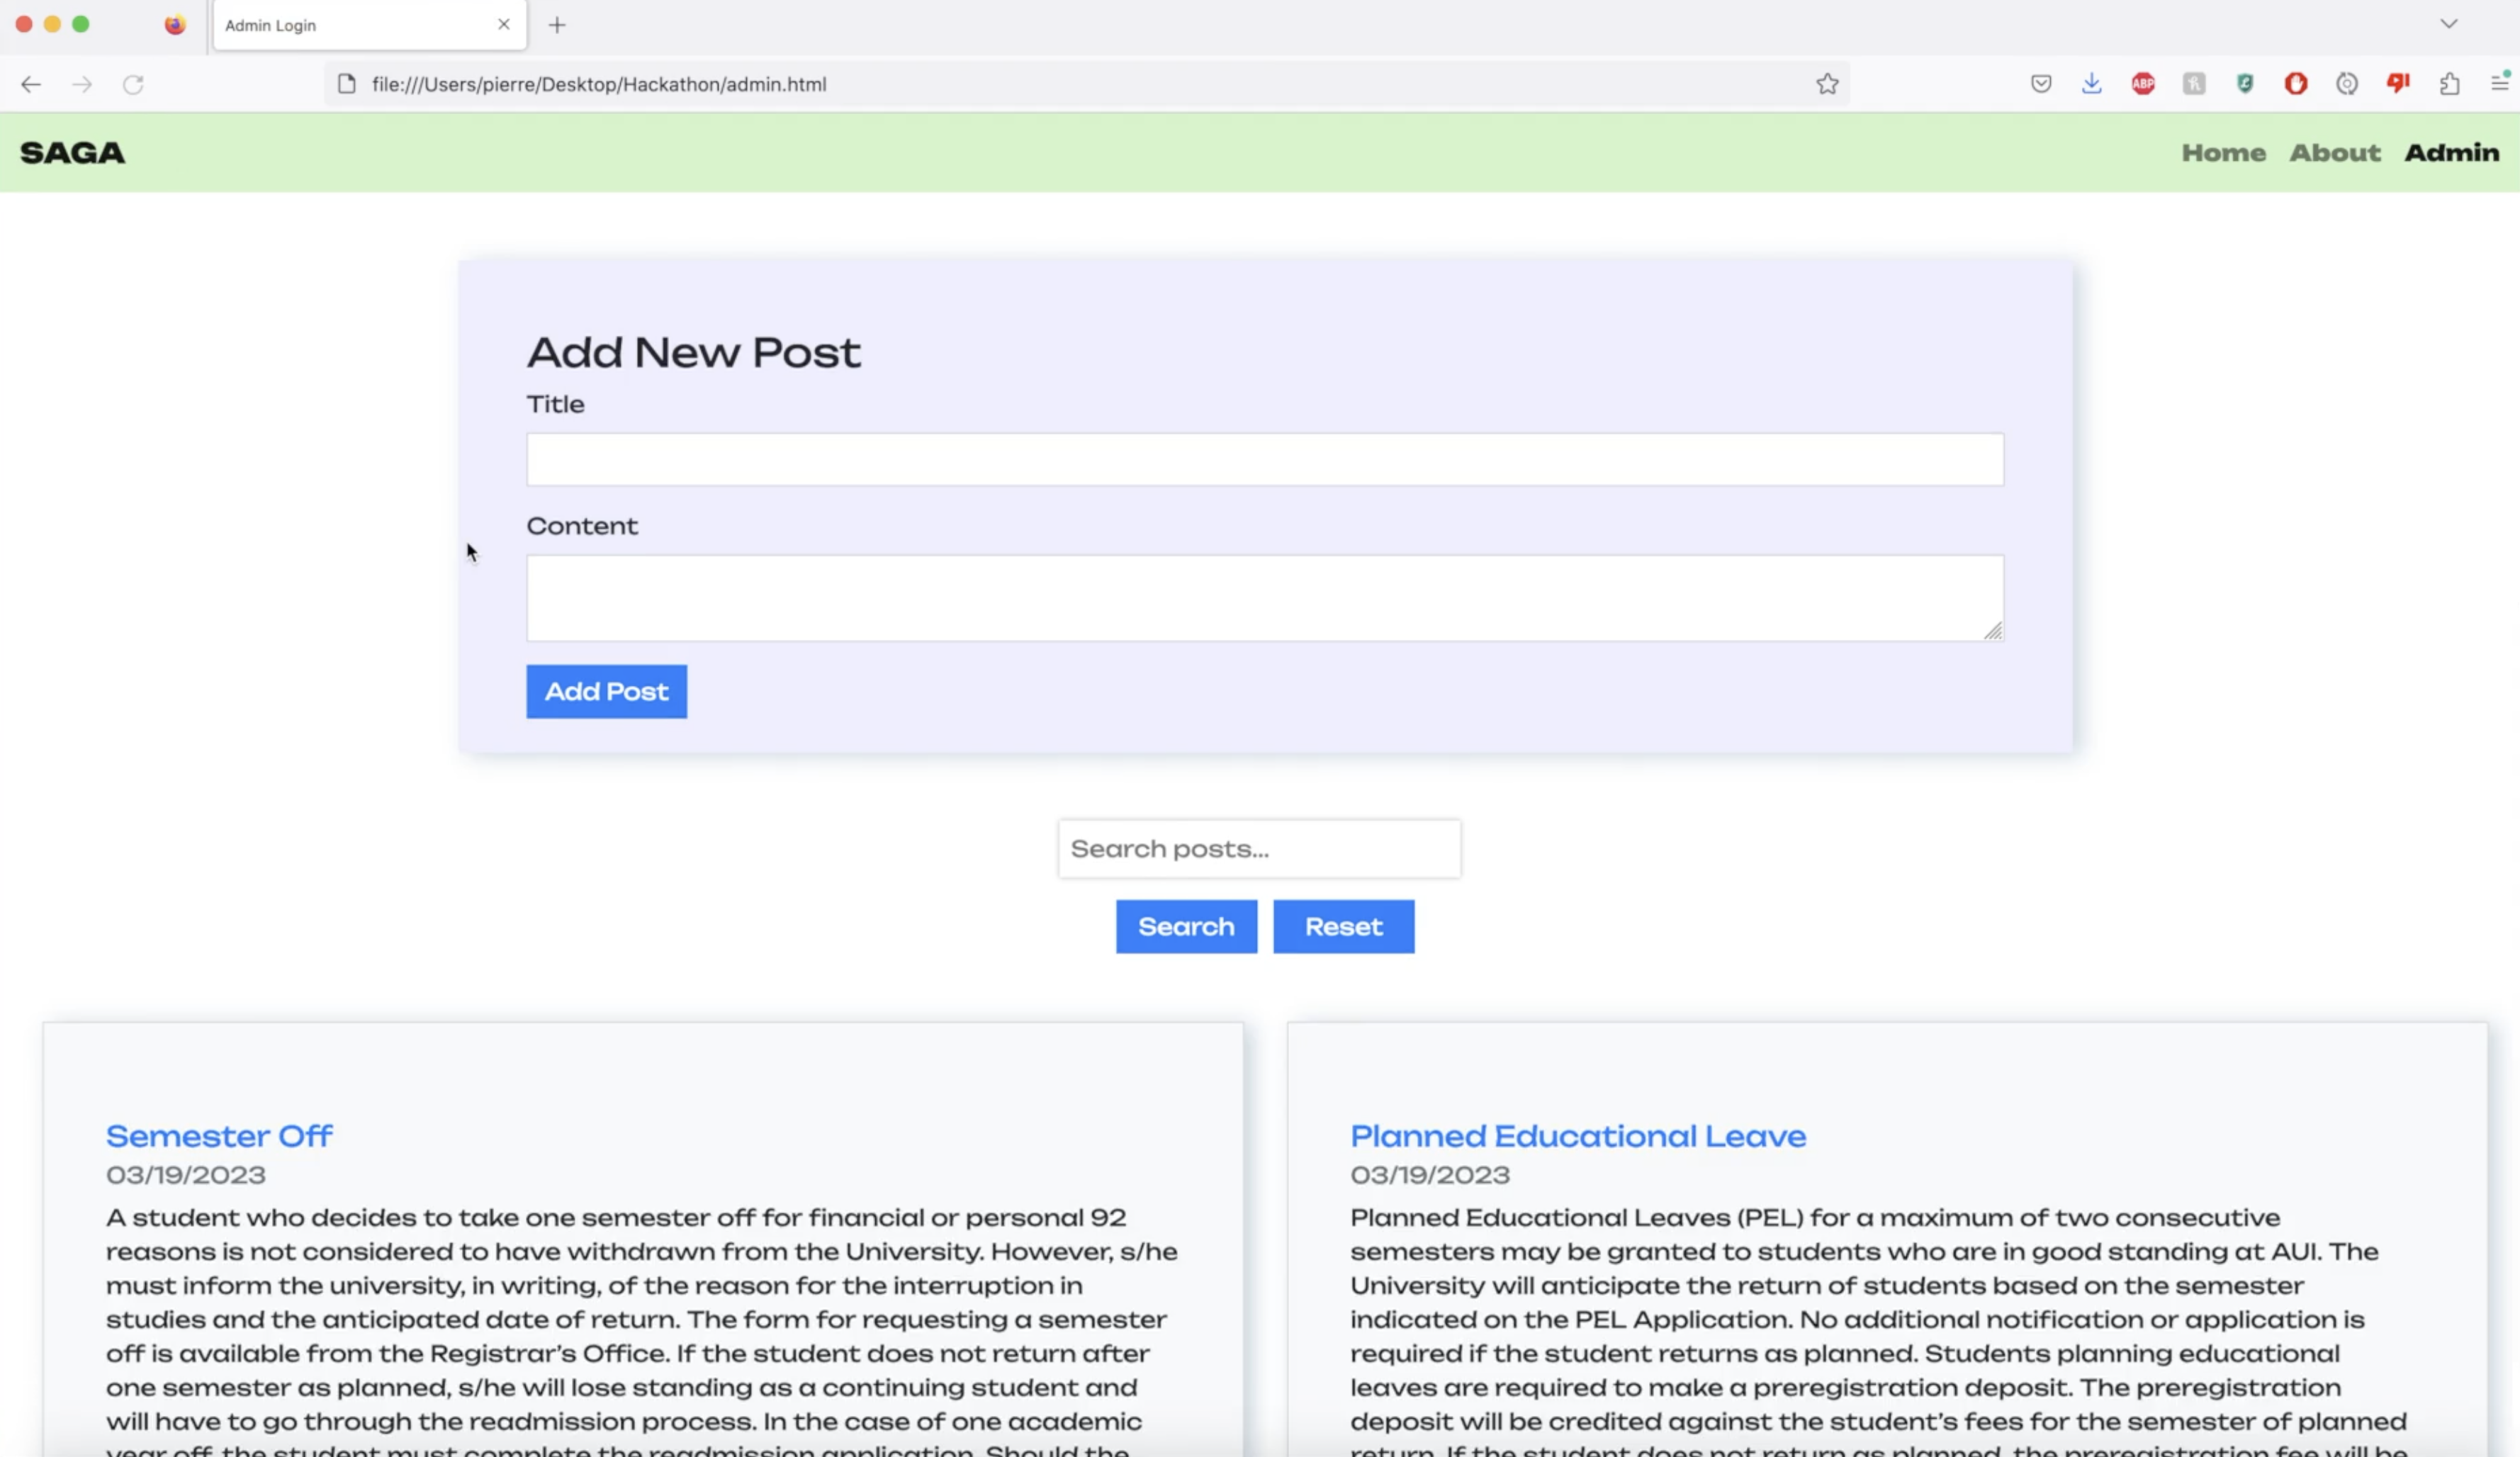Open a new tab with the plus button
This screenshot has height=1457, width=2520.
point(557,25)
